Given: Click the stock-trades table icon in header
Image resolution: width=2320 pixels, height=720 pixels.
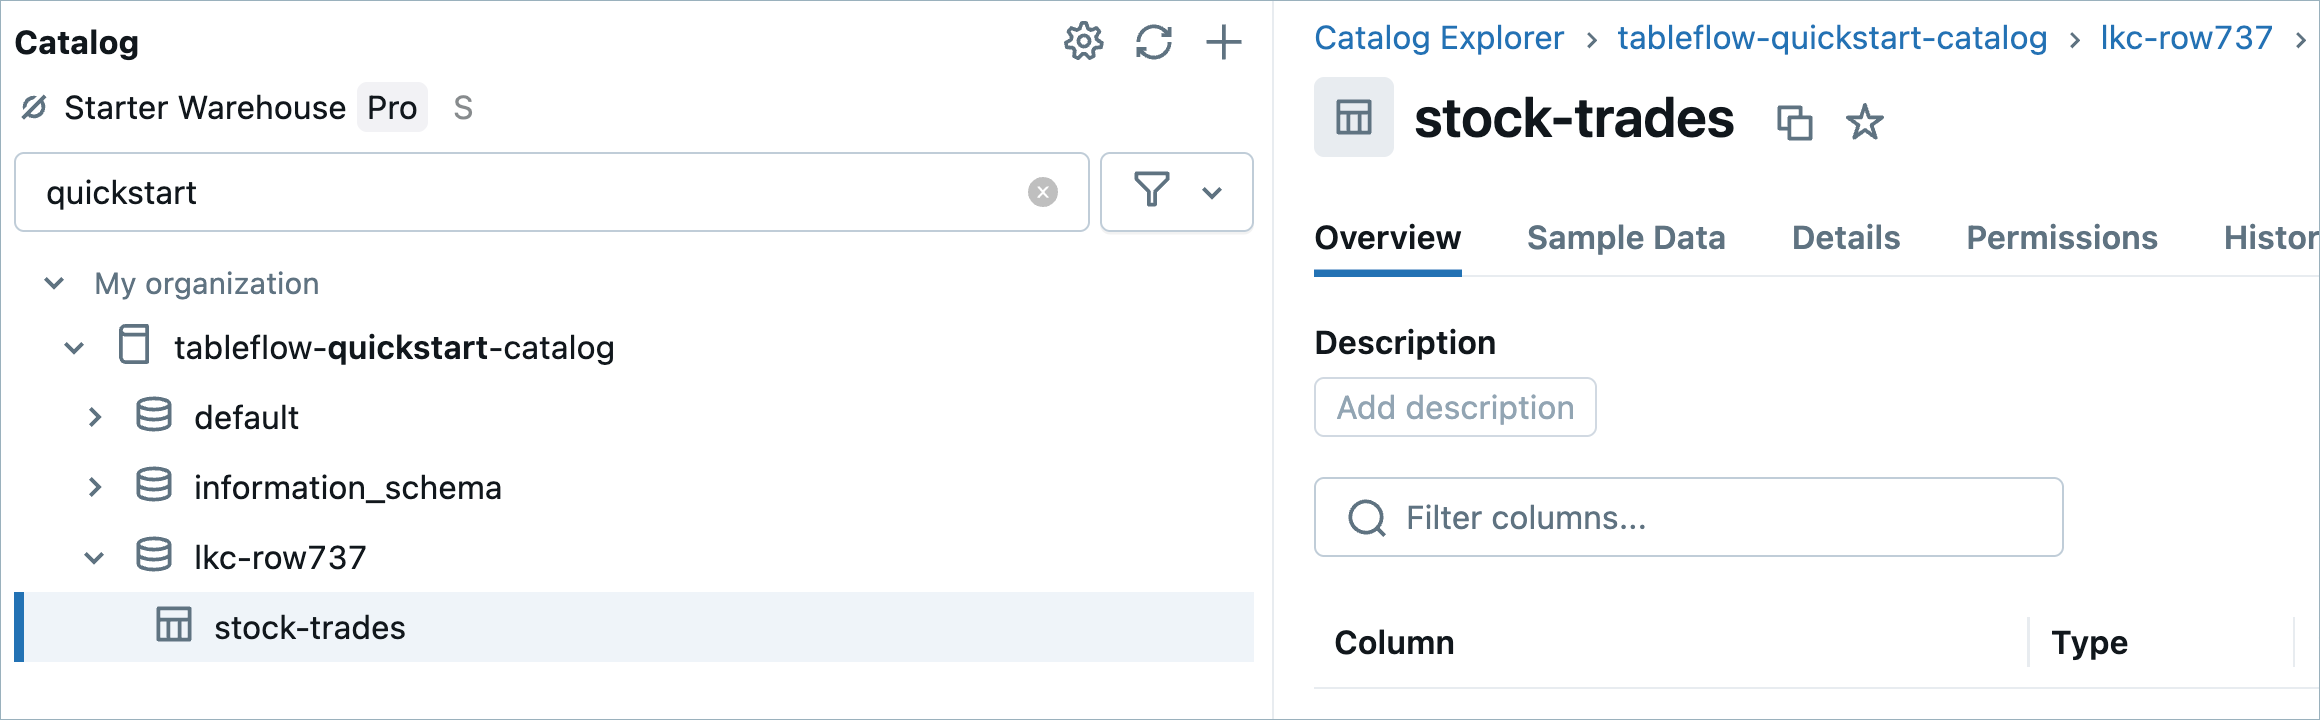Looking at the screenshot, I should [1353, 117].
